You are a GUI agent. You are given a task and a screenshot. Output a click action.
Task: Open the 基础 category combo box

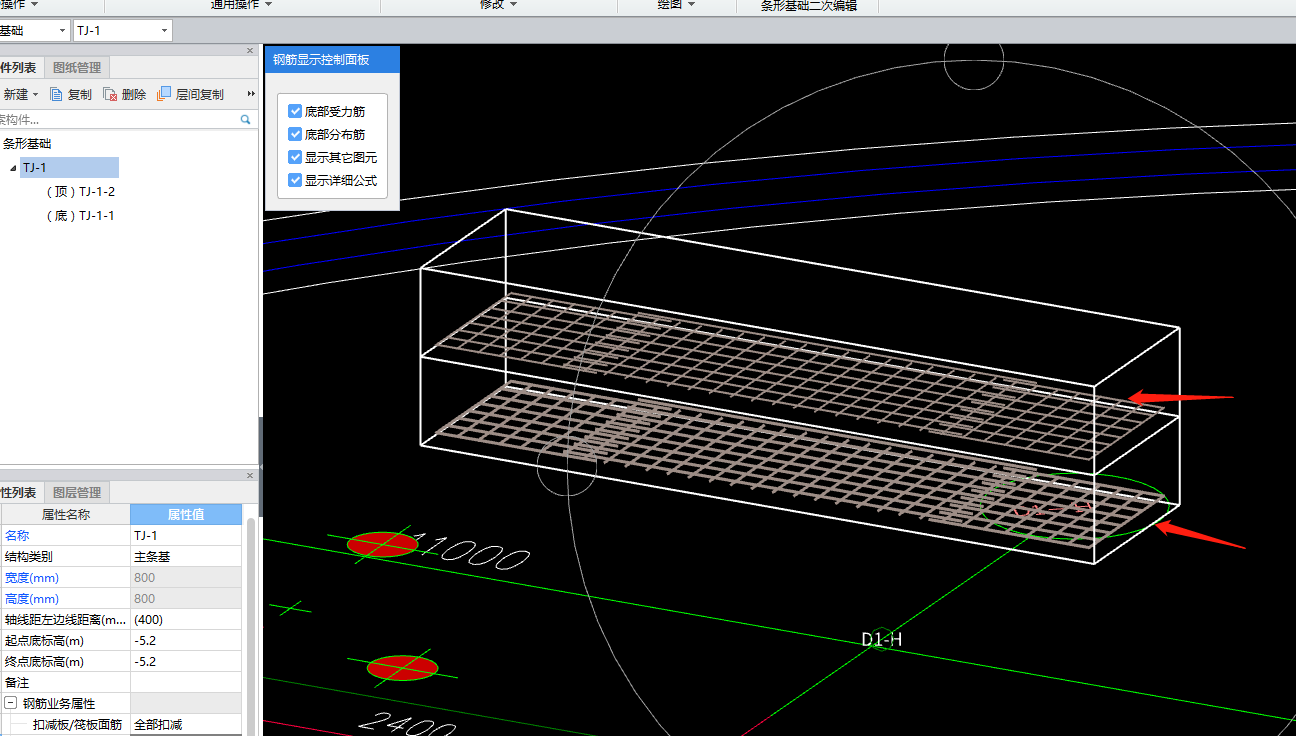35,31
